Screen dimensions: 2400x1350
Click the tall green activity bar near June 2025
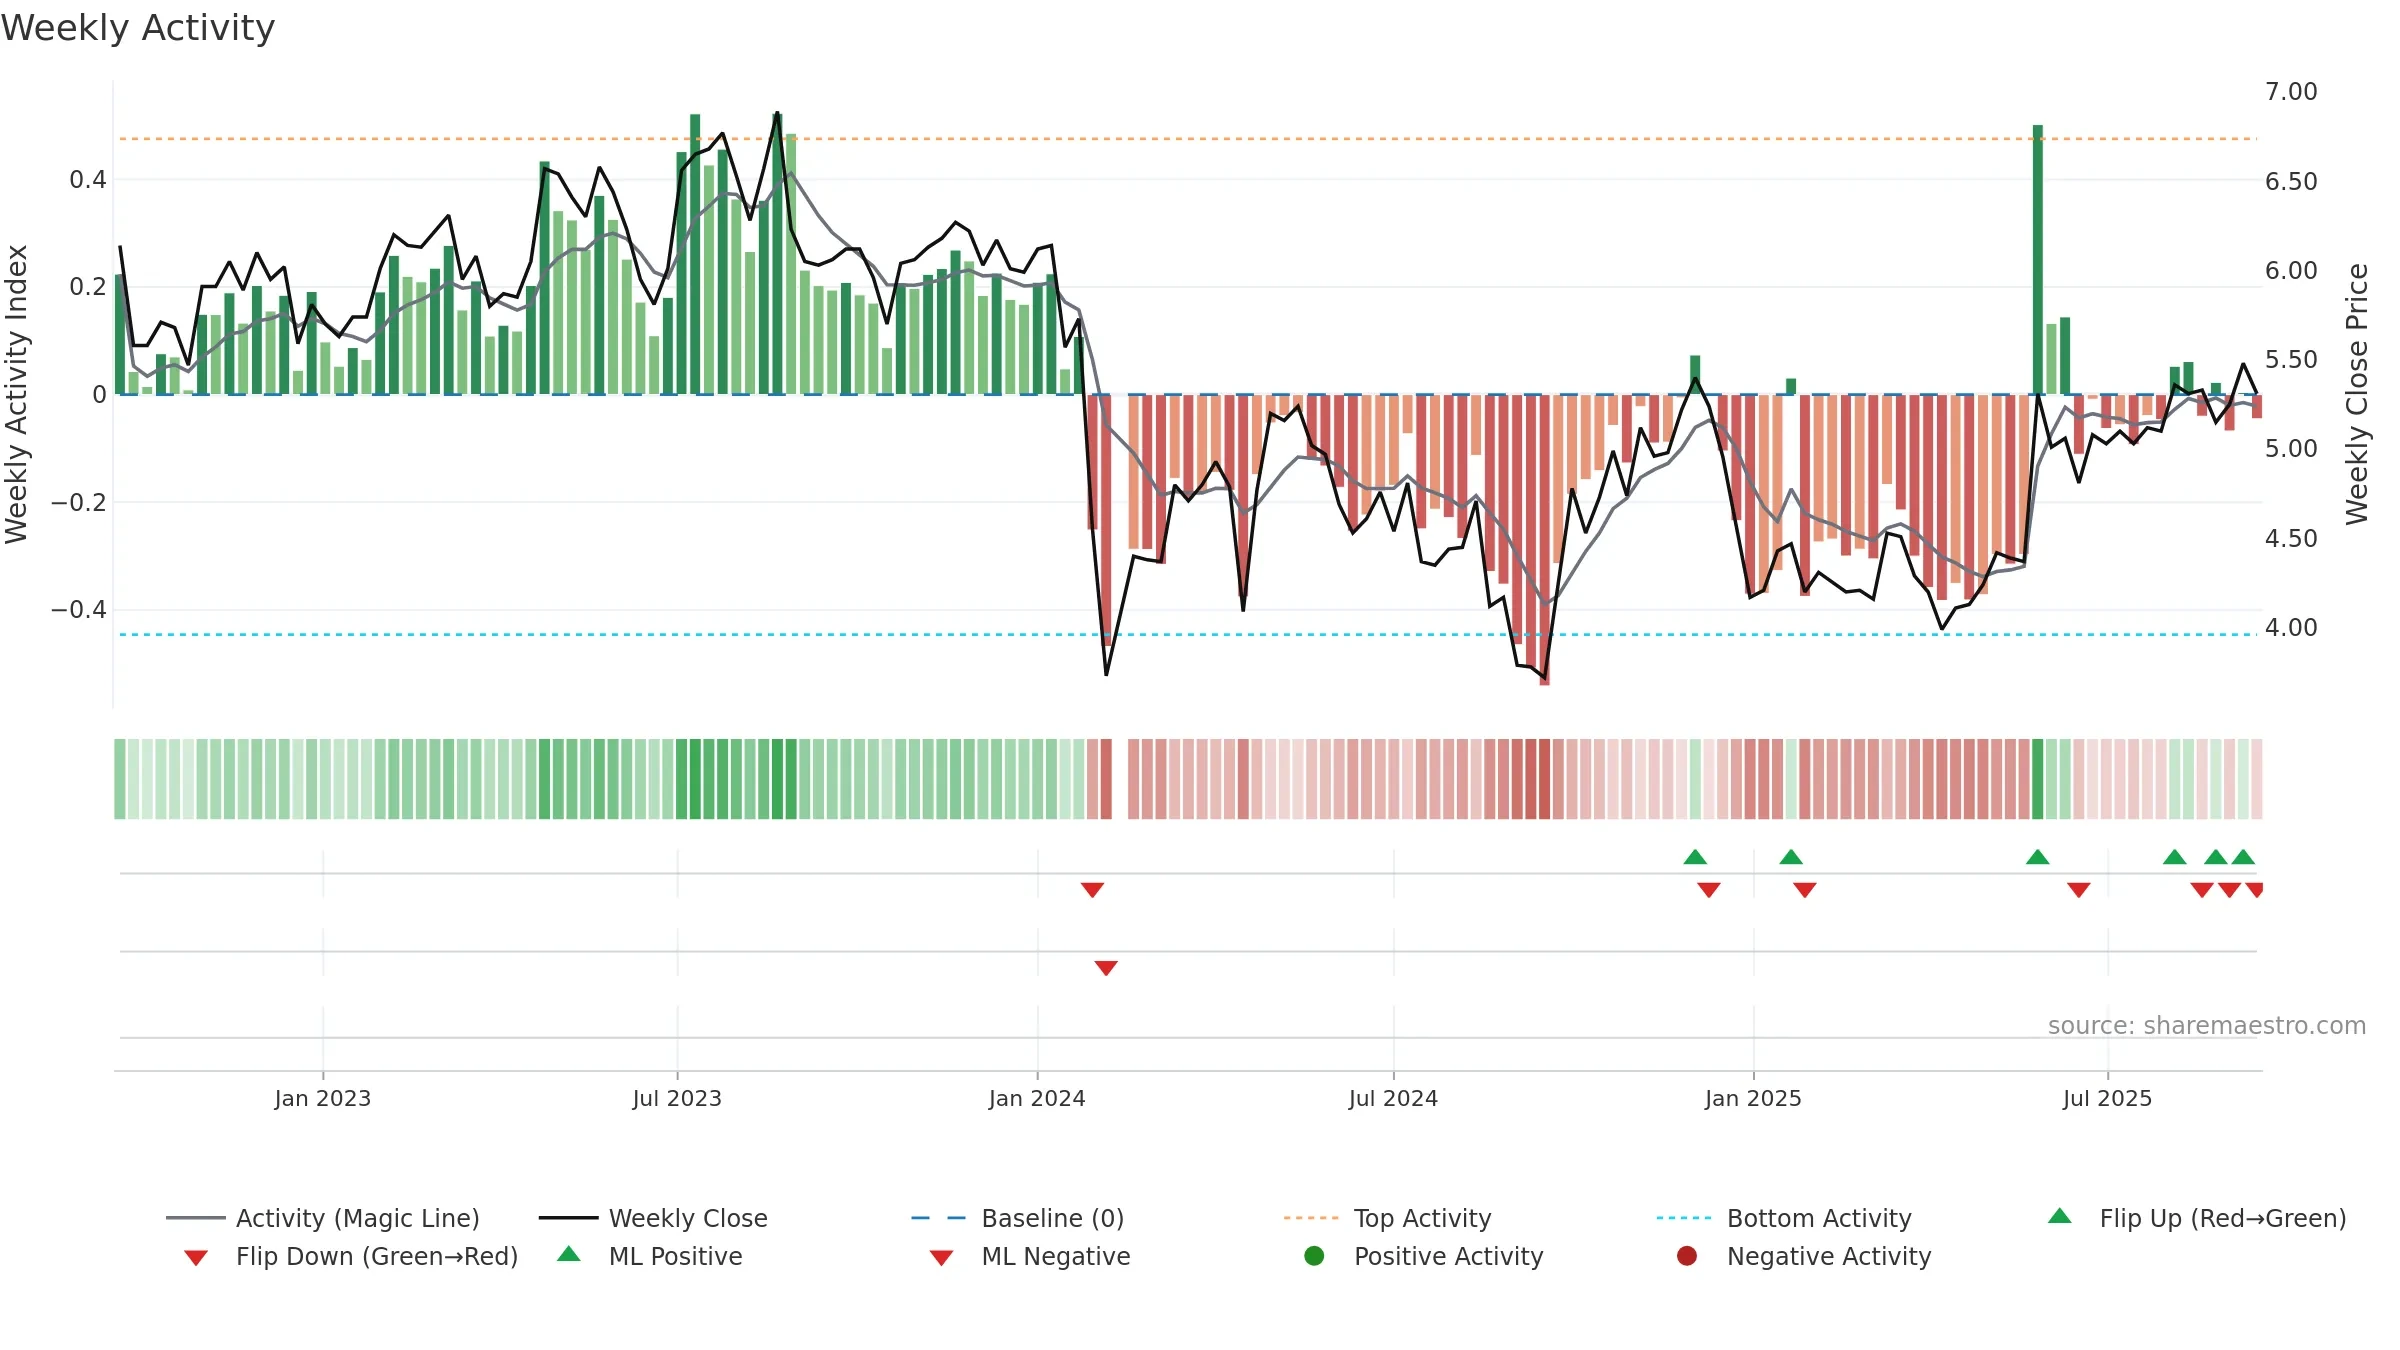point(2038,260)
